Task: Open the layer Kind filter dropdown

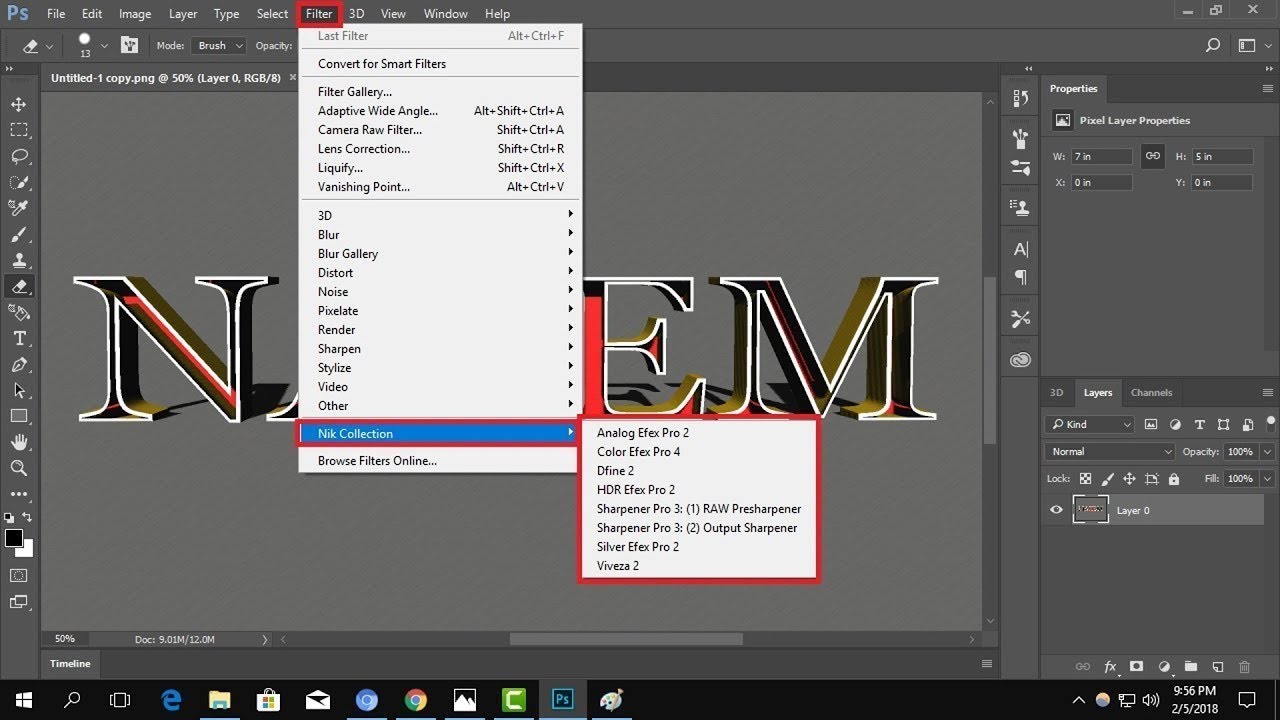Action: click(1089, 424)
